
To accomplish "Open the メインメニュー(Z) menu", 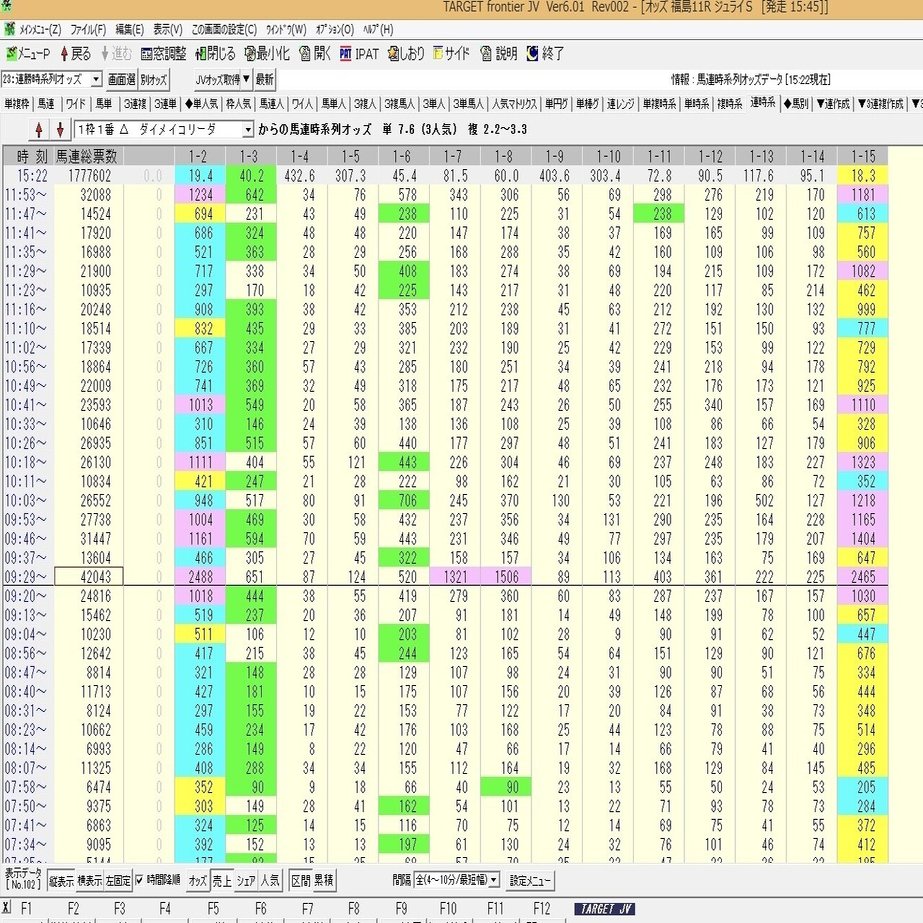I will [40, 29].
